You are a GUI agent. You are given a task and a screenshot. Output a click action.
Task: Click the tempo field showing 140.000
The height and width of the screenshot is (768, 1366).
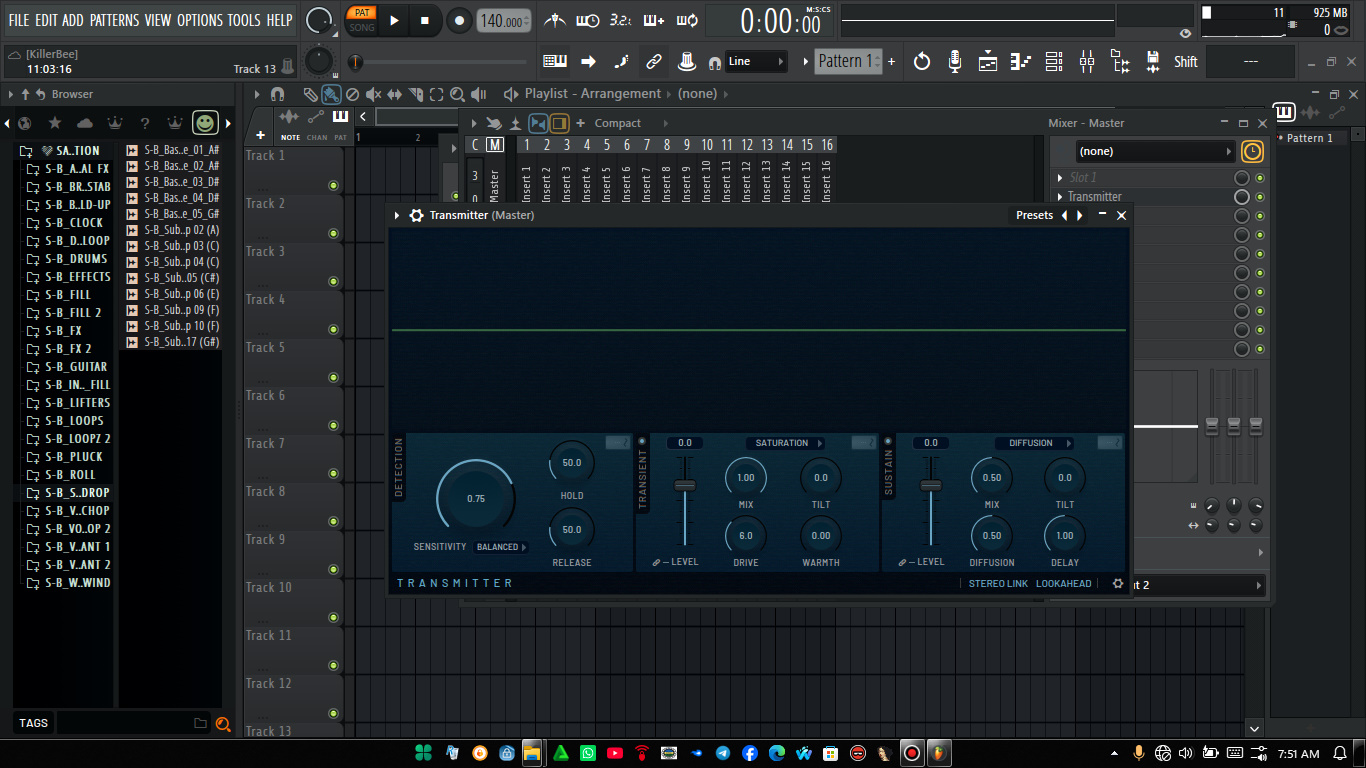[x=504, y=21]
